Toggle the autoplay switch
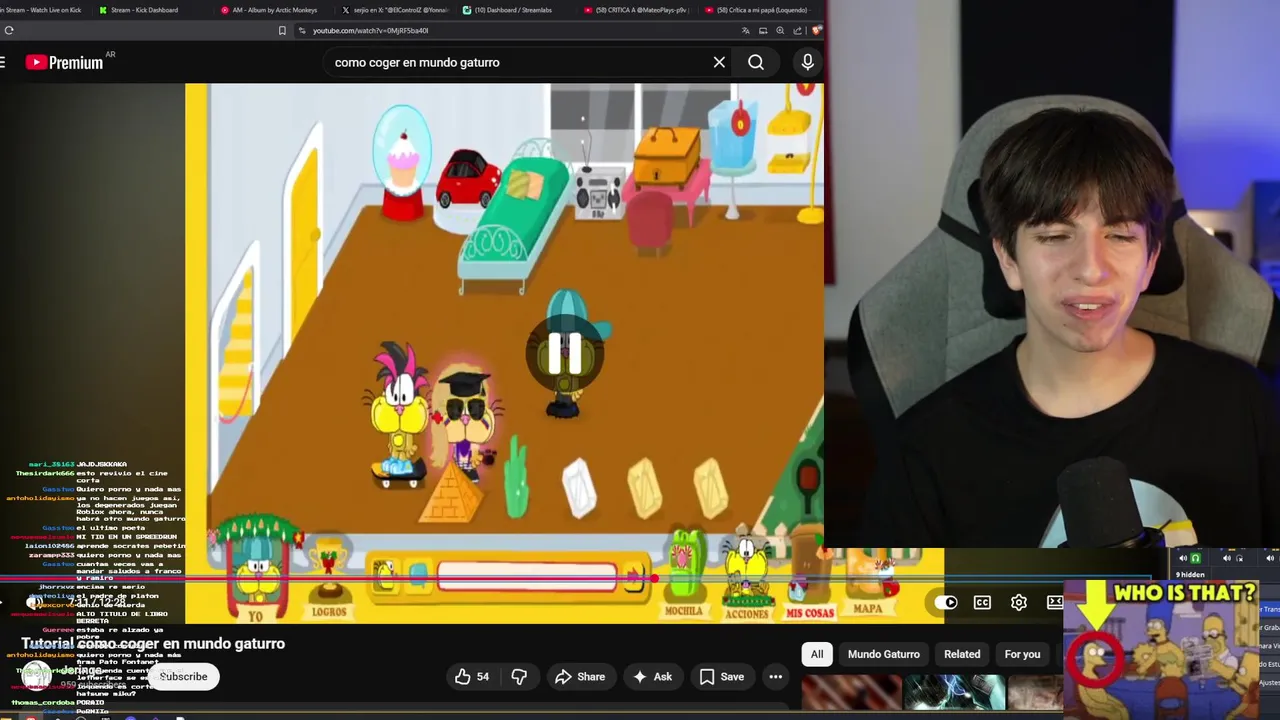This screenshot has width=1280, height=720. 945,602
